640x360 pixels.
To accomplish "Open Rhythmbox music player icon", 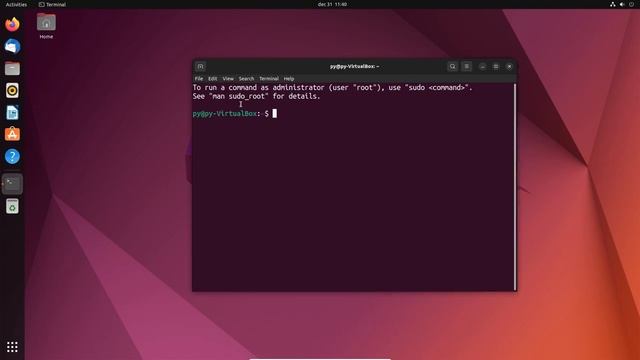I will pyautogui.click(x=12, y=90).
